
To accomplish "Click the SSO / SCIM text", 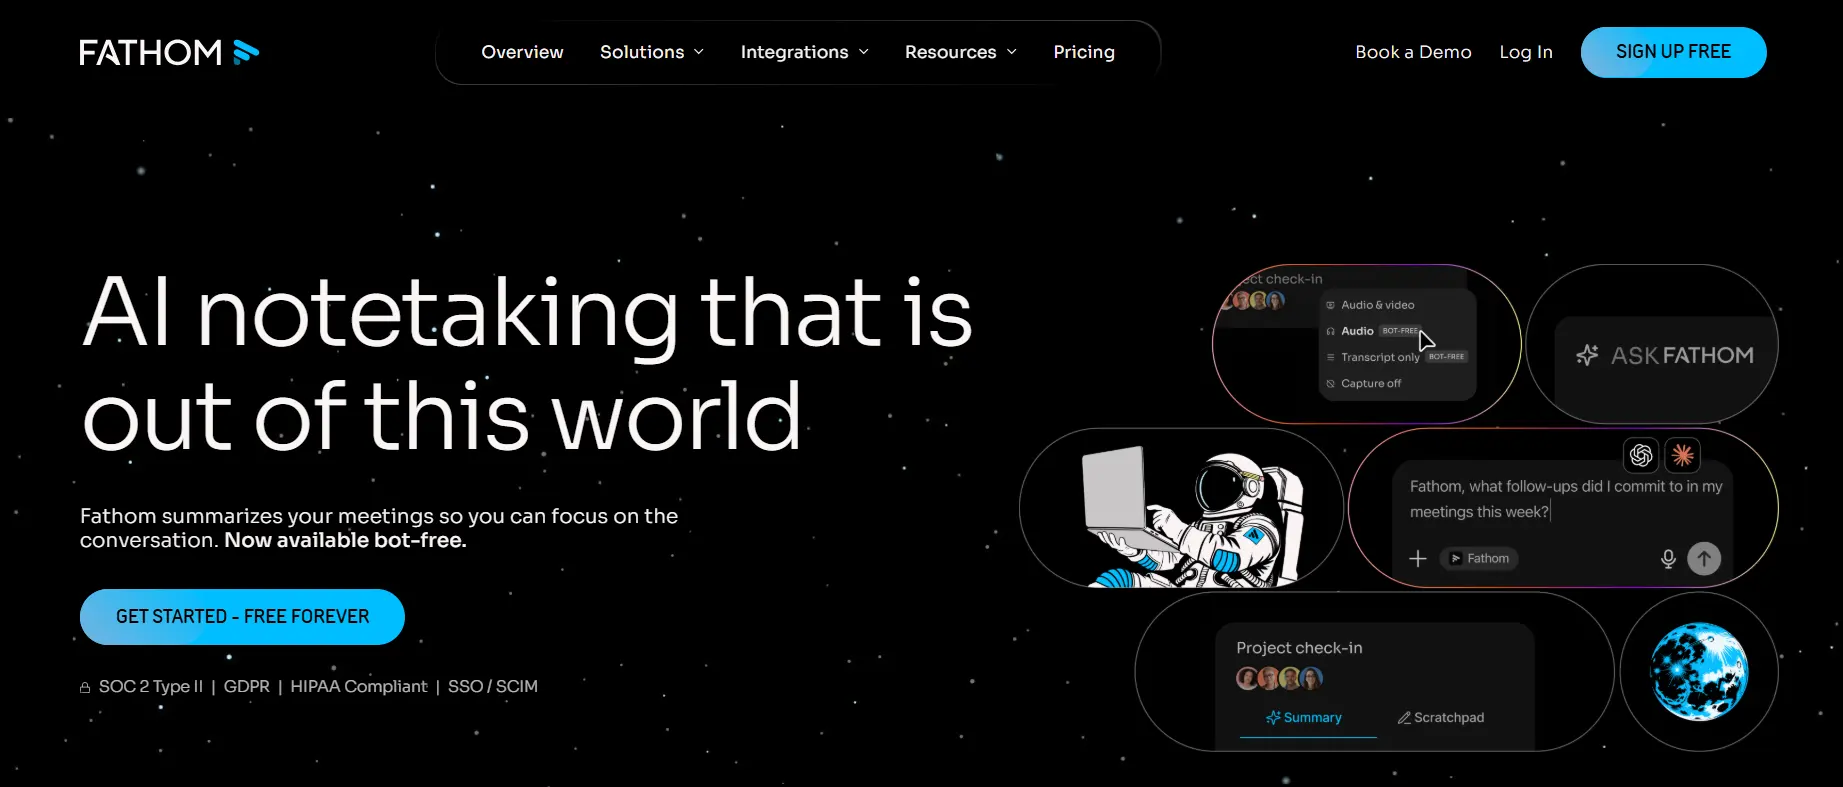I will [493, 687].
